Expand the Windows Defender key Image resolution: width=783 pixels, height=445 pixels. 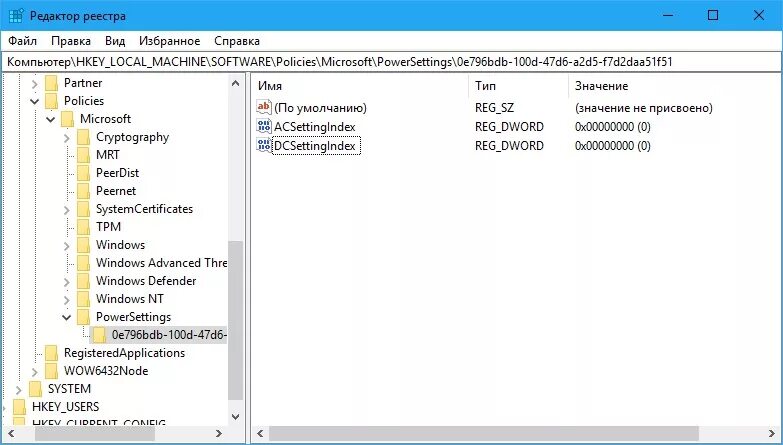pyautogui.click(x=67, y=282)
